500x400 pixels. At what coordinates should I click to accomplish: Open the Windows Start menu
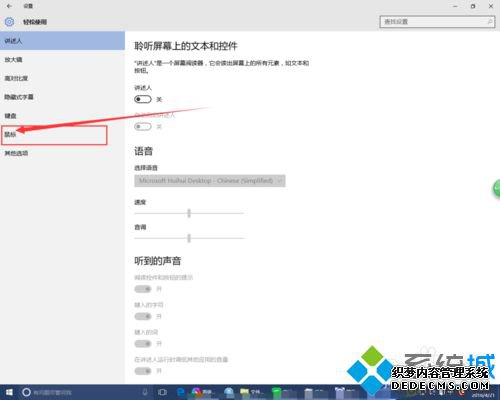[9, 392]
